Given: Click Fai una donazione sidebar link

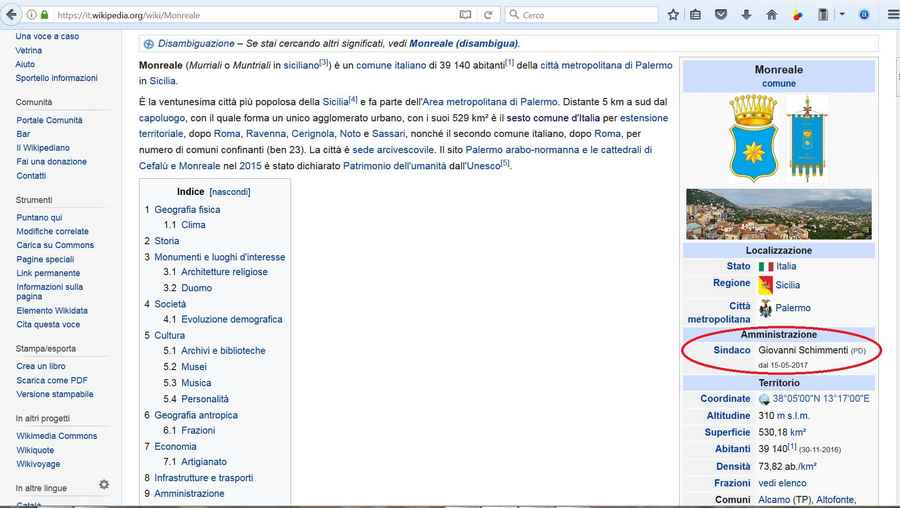Looking at the screenshot, I should point(52,162).
